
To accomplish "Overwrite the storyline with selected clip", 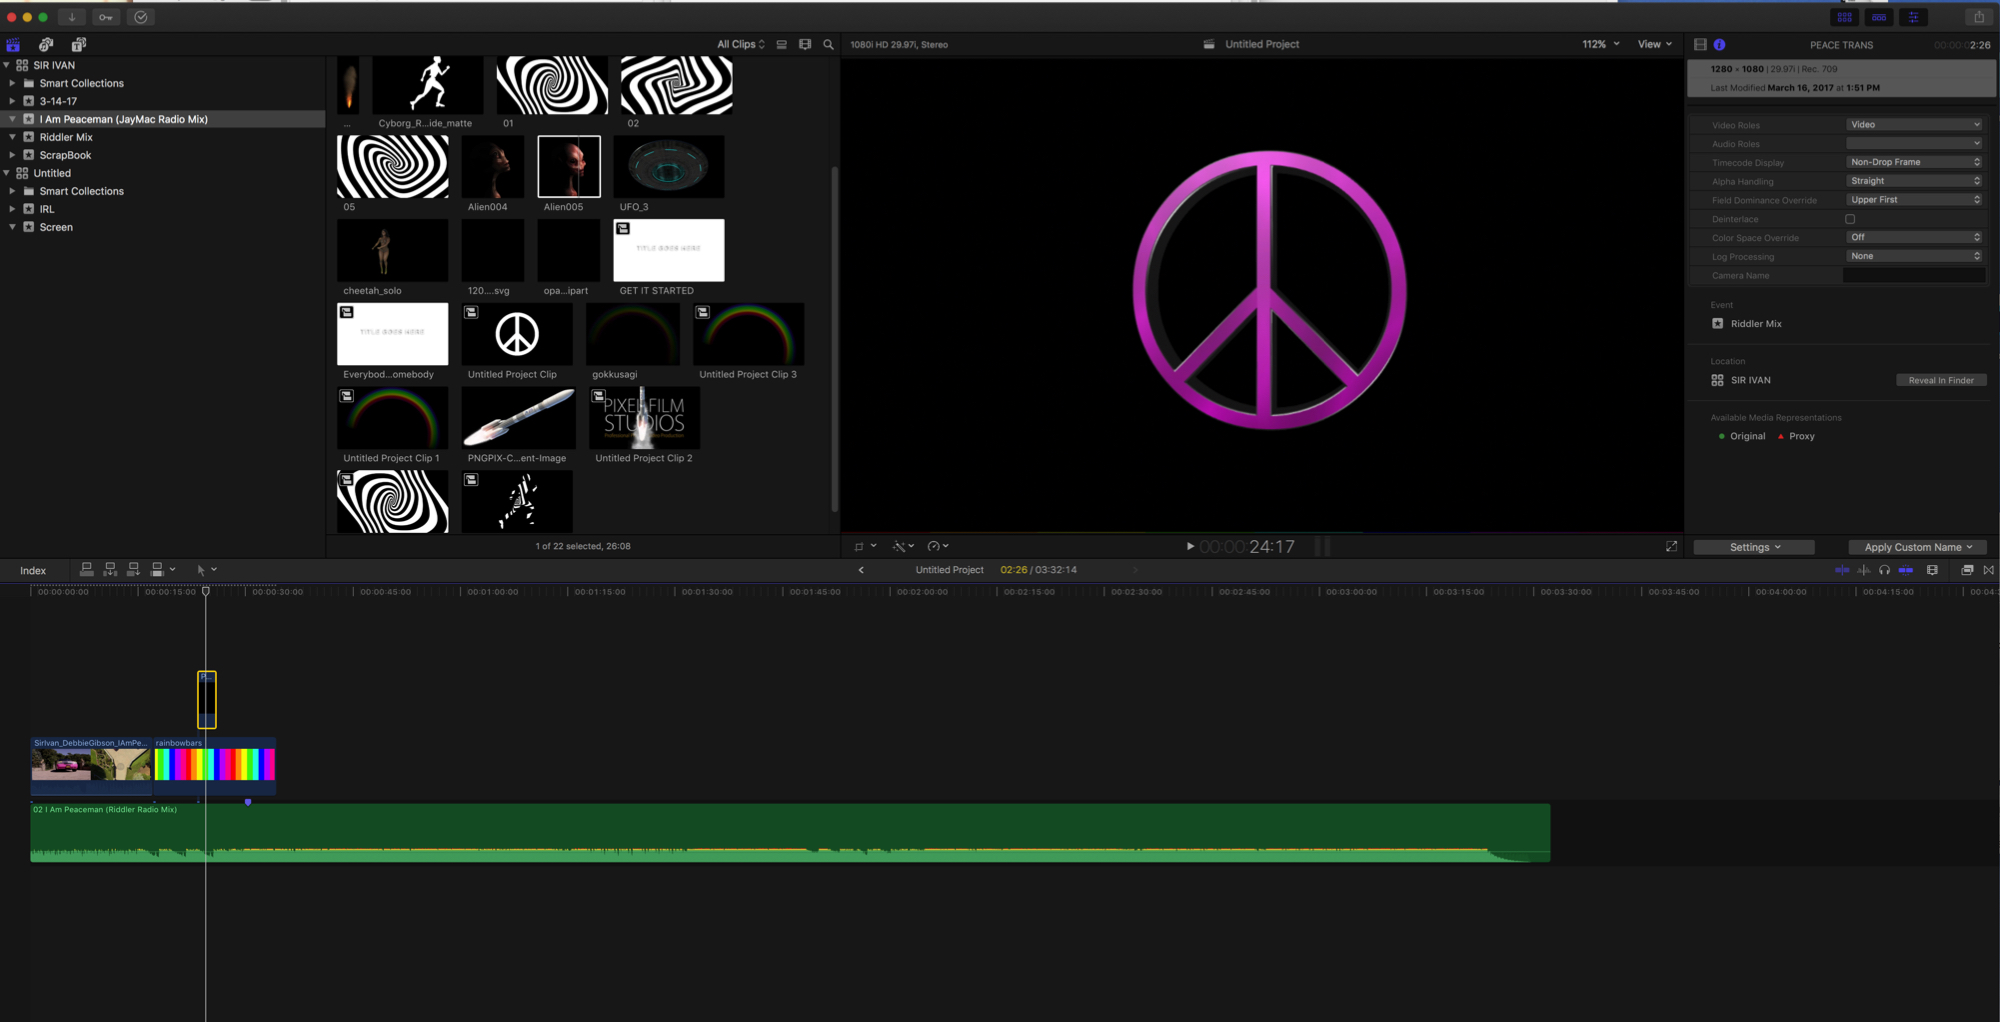I will [x=157, y=570].
